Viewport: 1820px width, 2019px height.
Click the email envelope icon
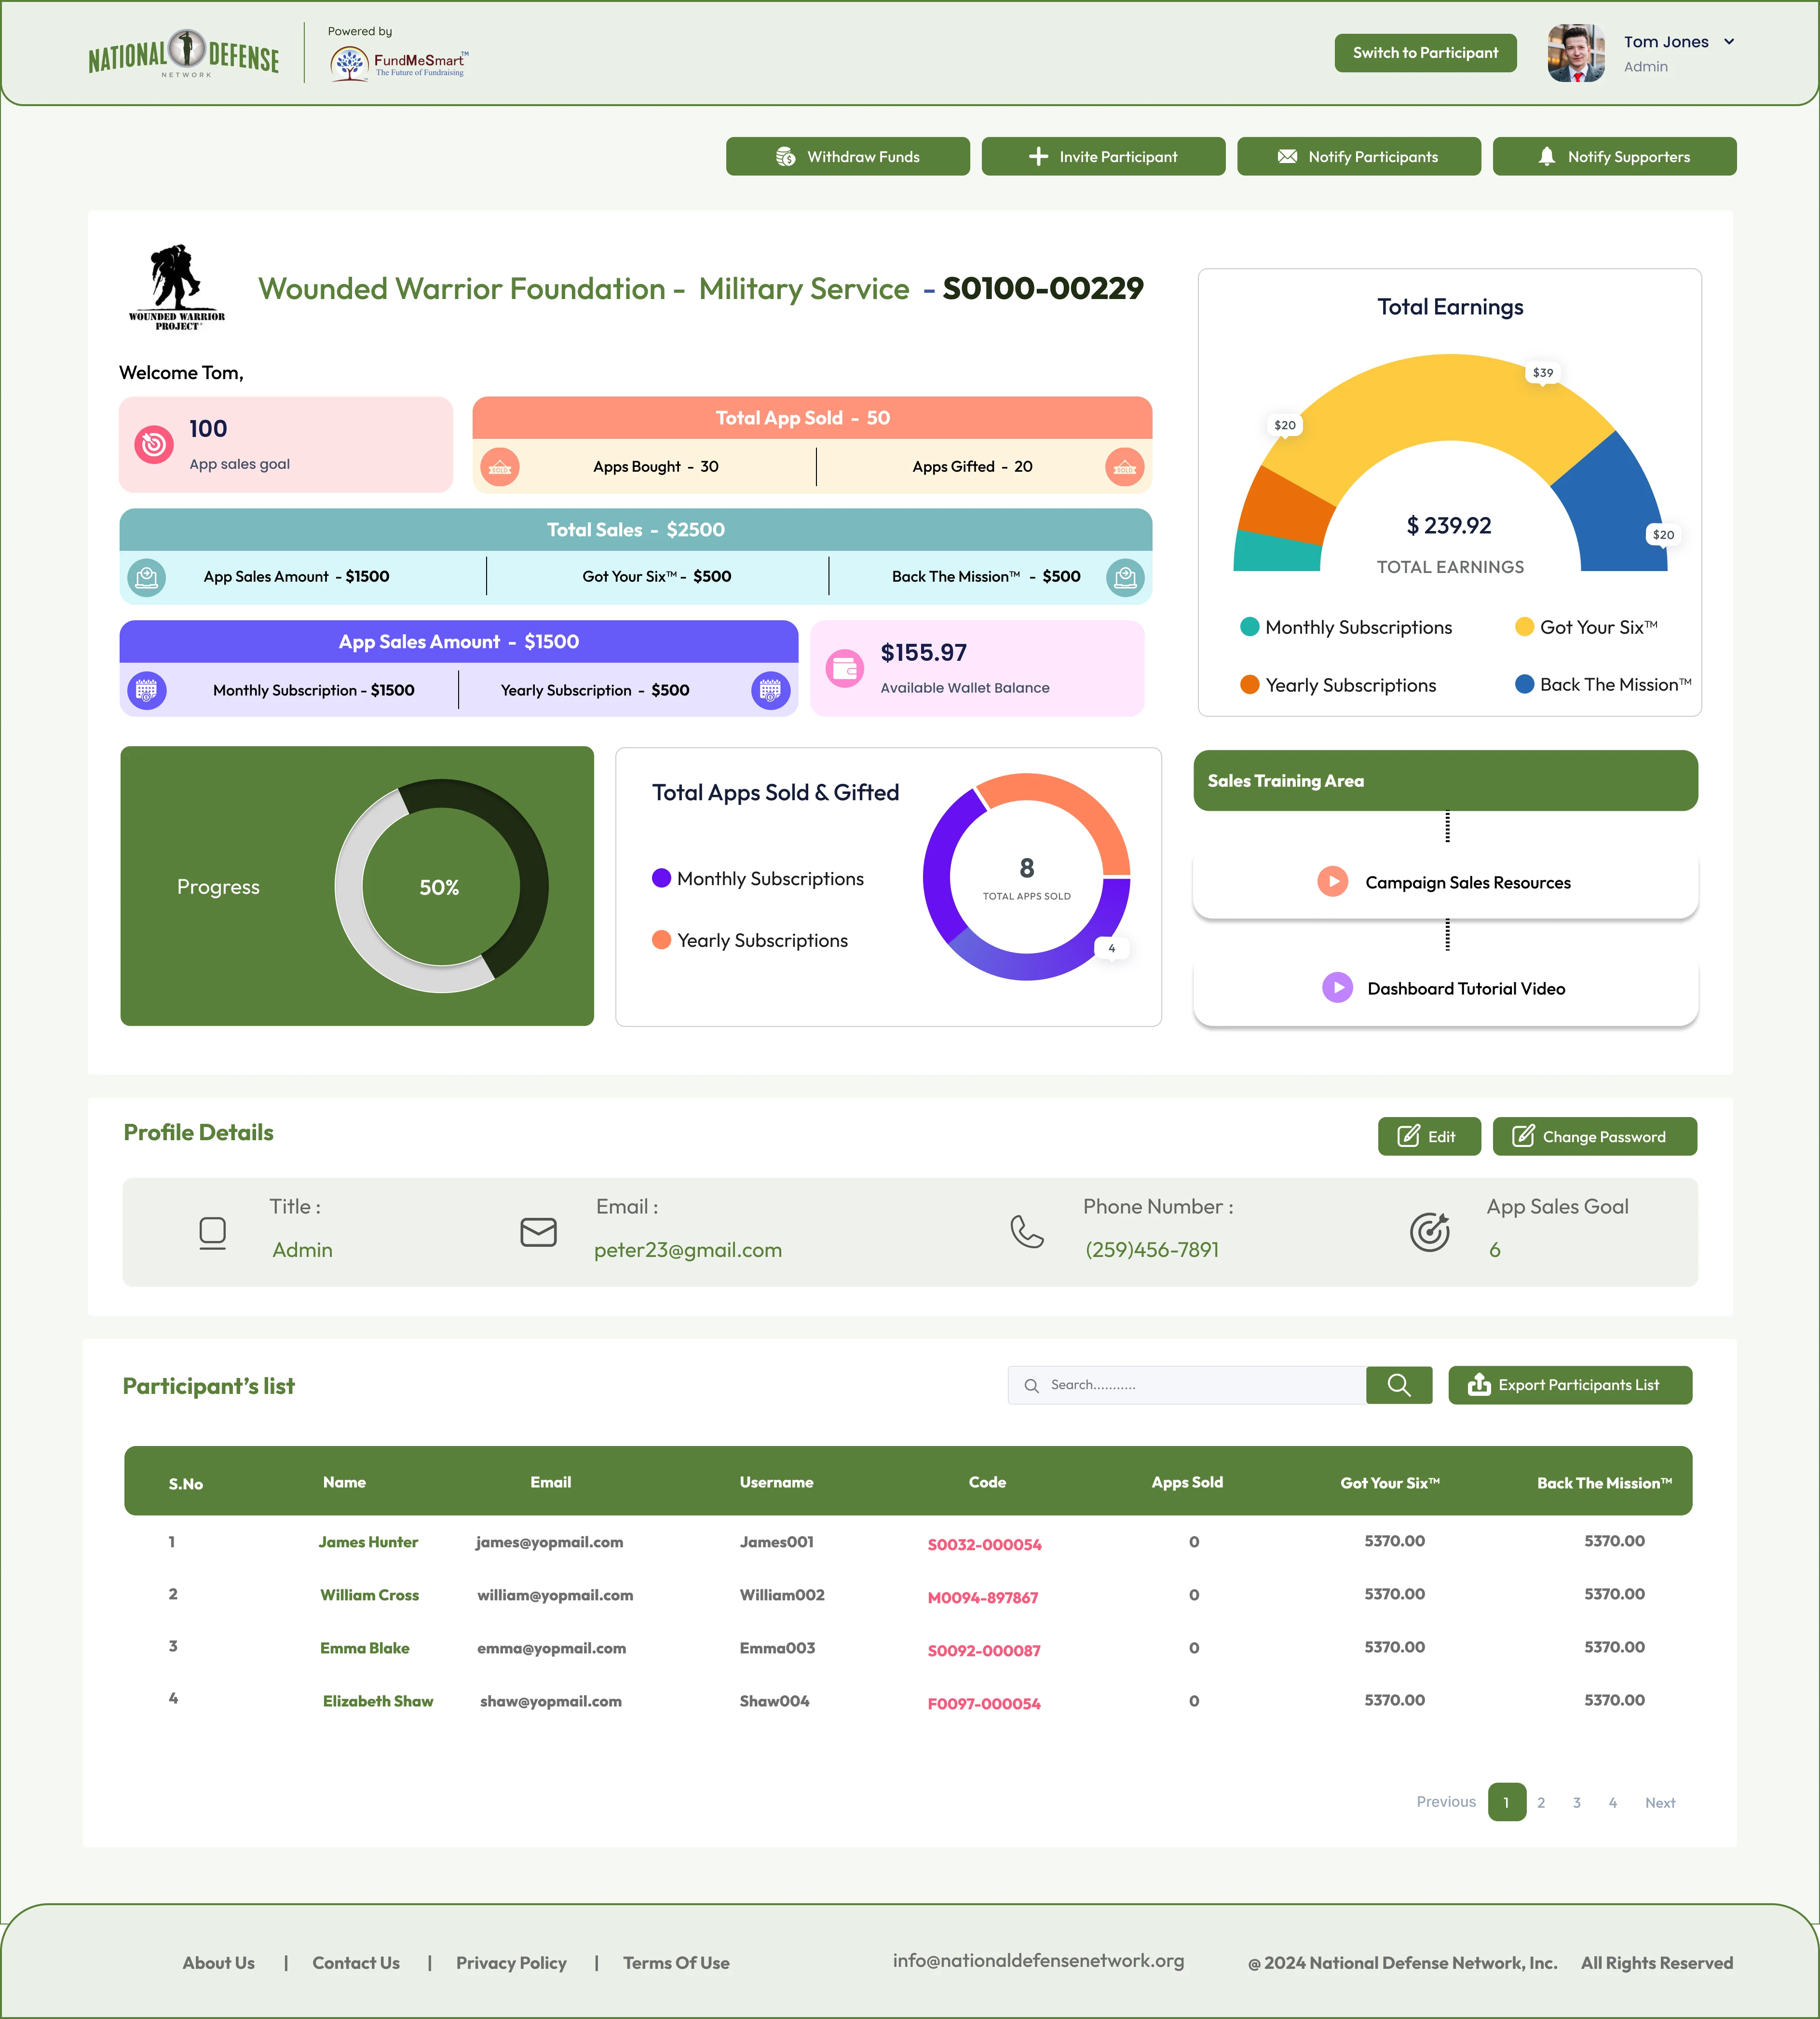click(x=538, y=1232)
